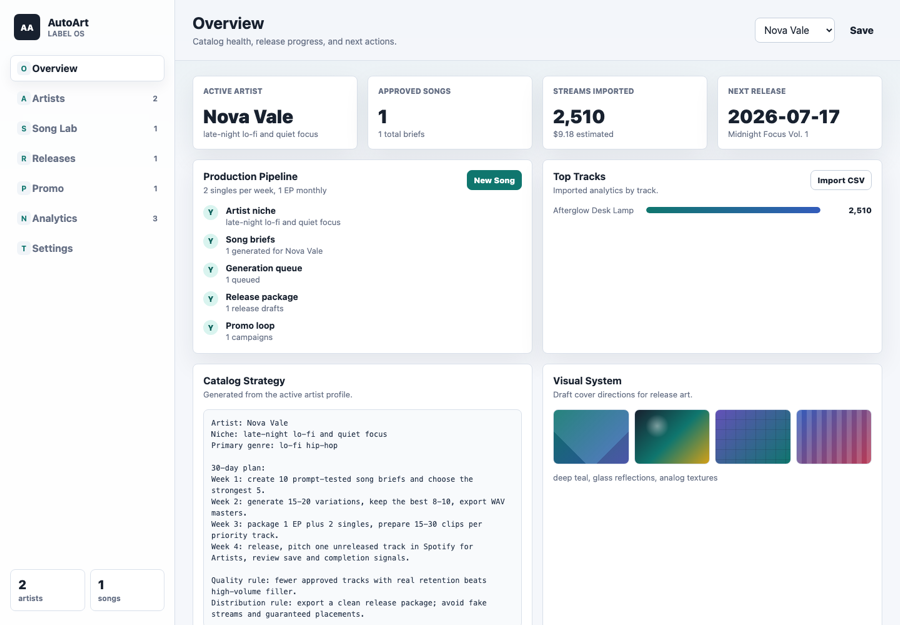Click the Song Lab S icon
Screen dimensions: 900x625
coord(24,129)
